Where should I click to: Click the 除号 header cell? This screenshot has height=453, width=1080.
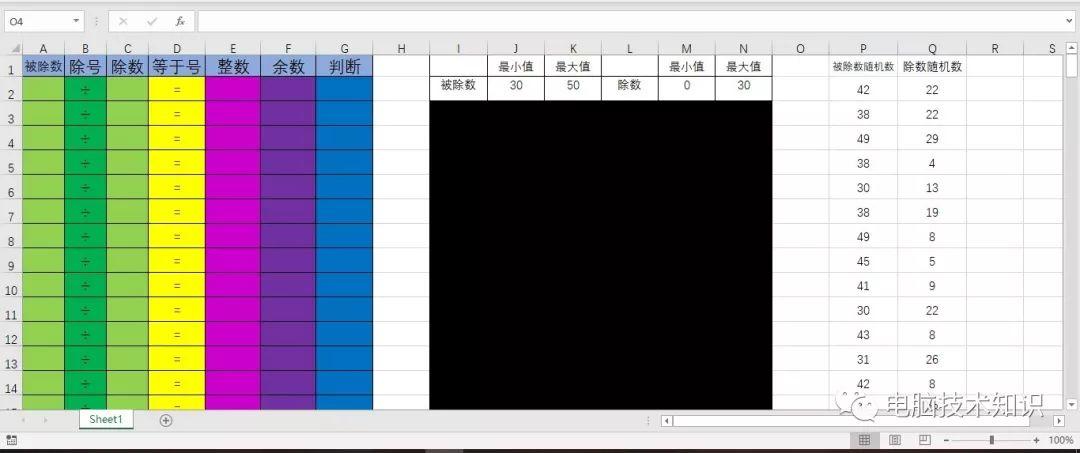tap(85, 66)
